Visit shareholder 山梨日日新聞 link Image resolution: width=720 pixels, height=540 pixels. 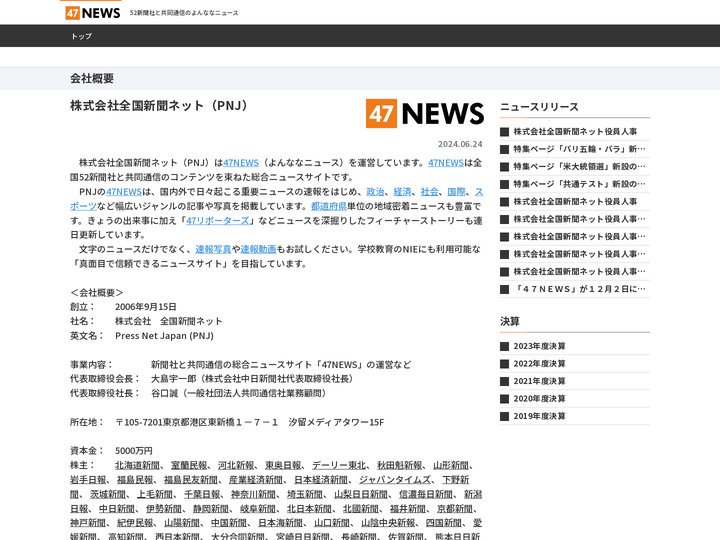(361, 494)
